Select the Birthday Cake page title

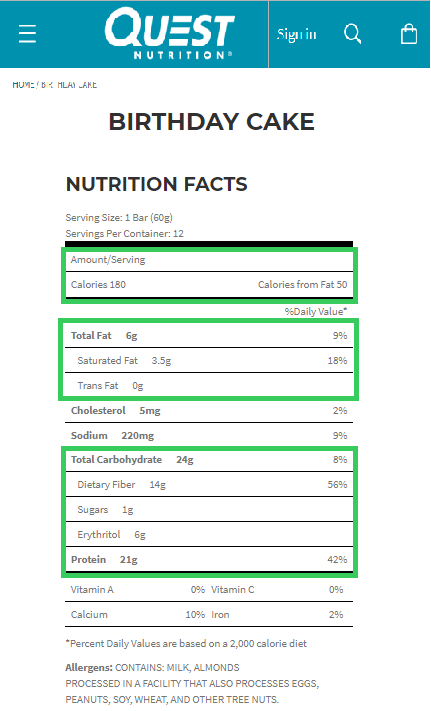211,122
